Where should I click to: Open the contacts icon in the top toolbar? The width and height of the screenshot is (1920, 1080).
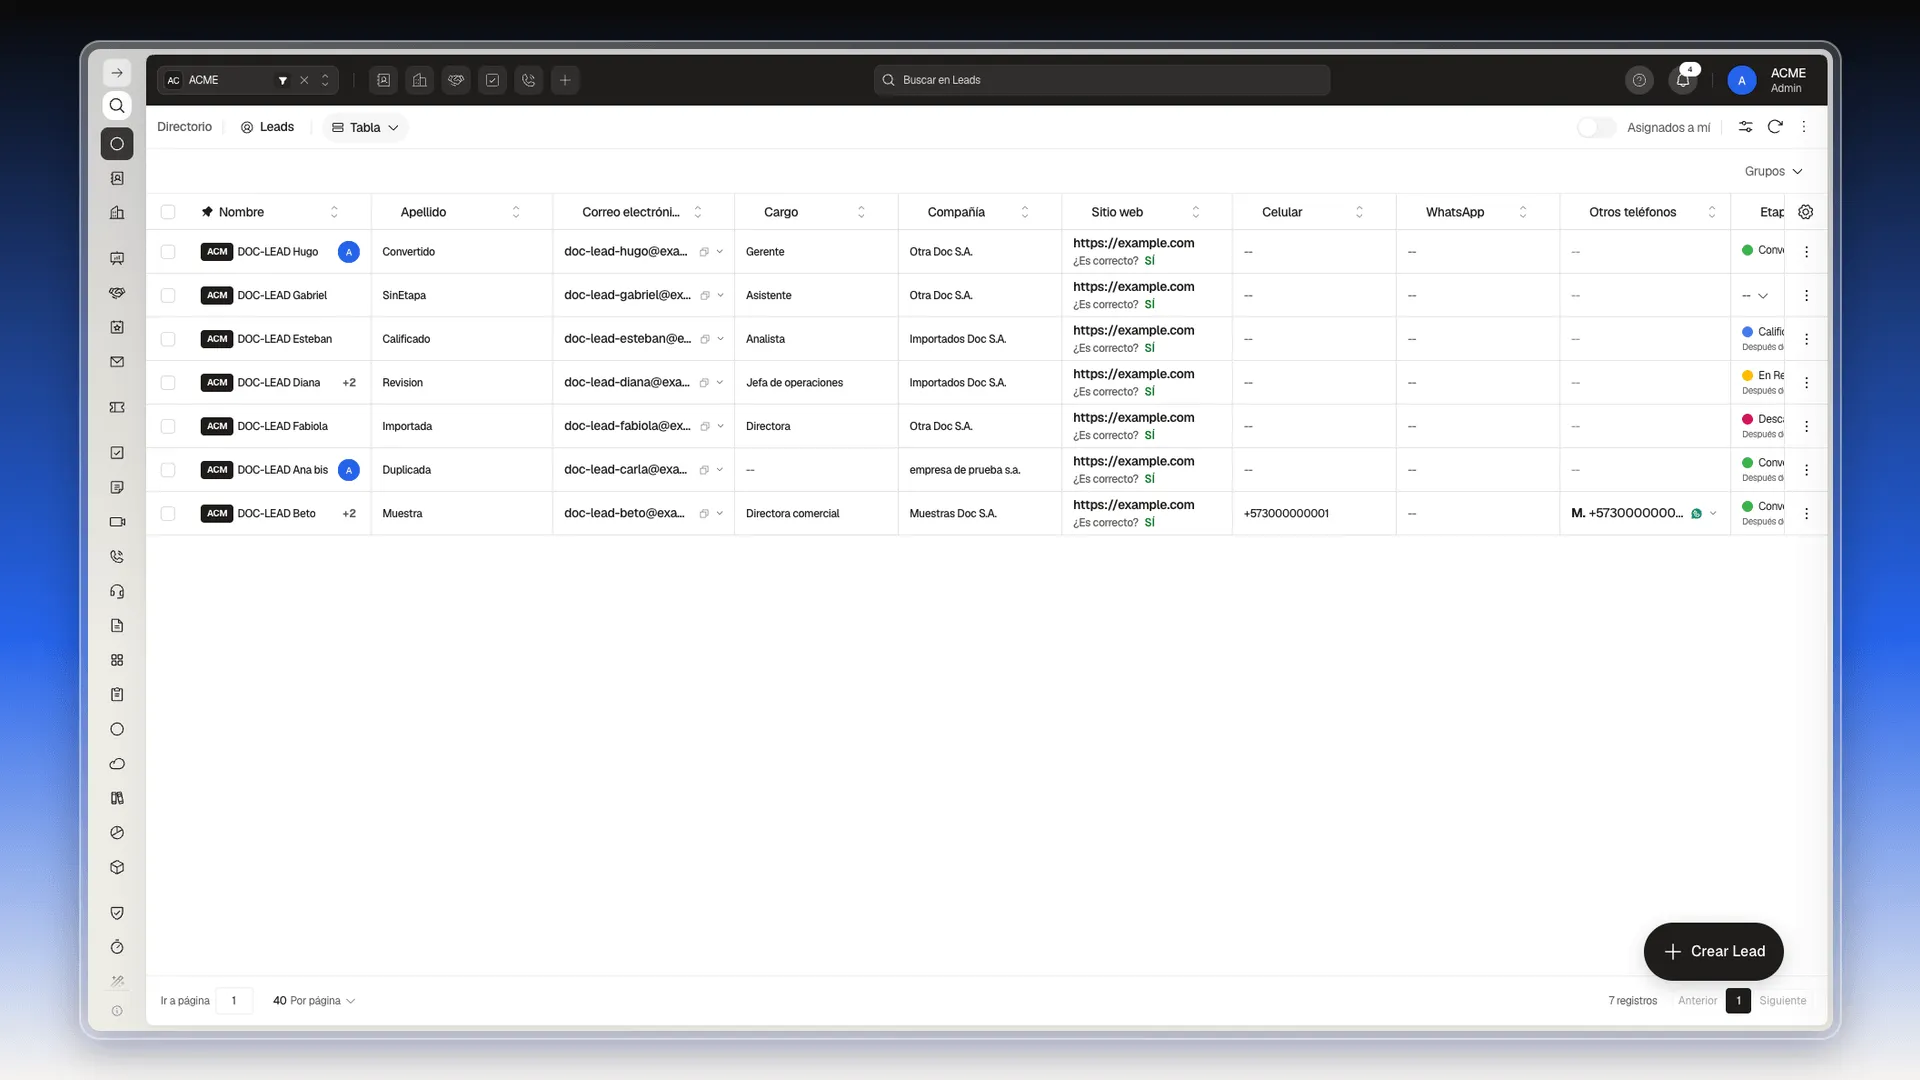pyautogui.click(x=384, y=80)
